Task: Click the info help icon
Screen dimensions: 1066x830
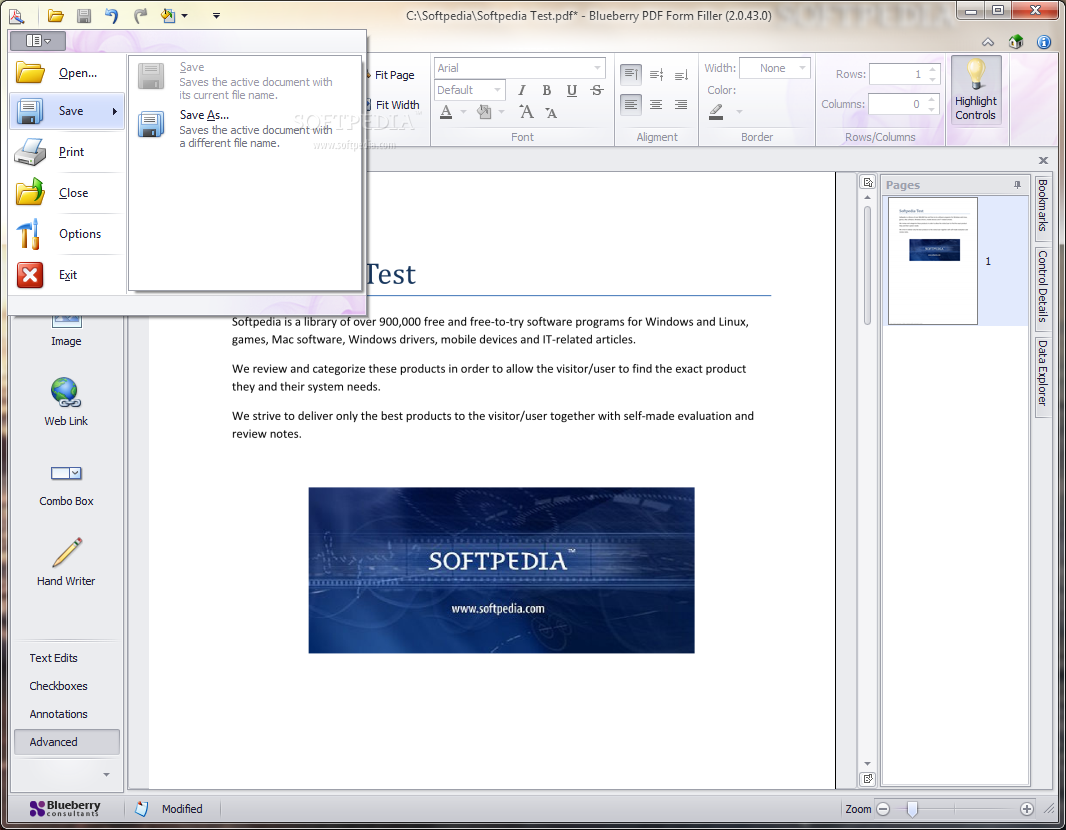Action: [x=1044, y=42]
